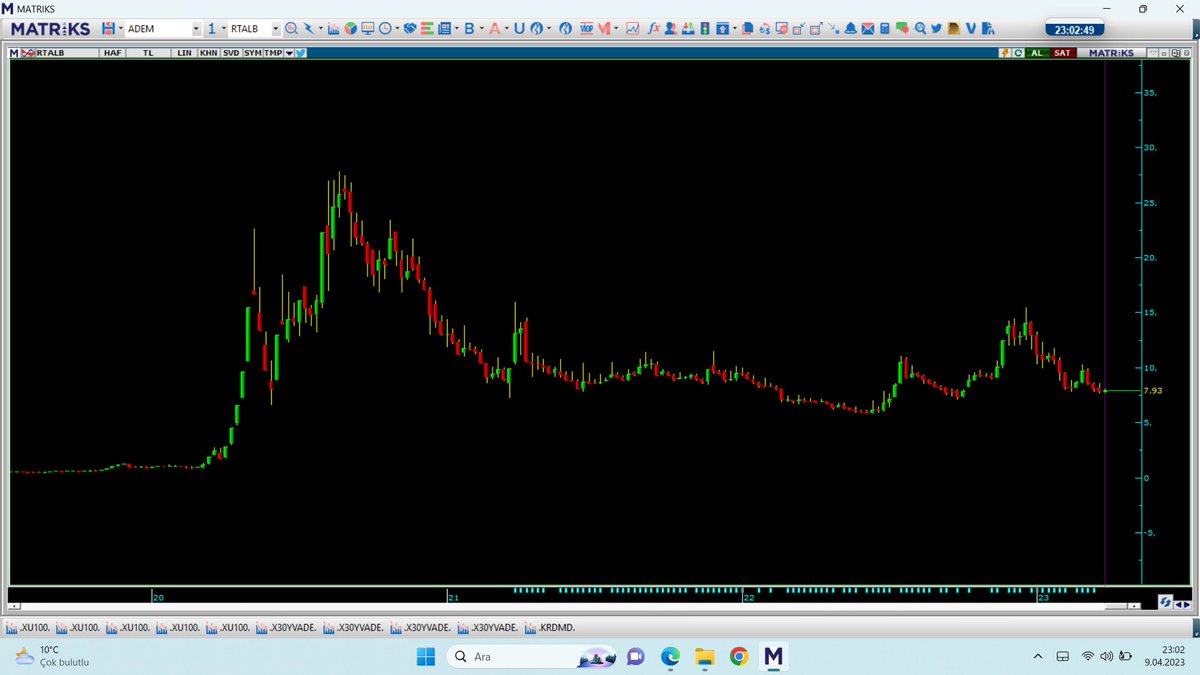Toggle the orange lightning icon in chart header
Screen dimensions: 1200x675
click(x=1006, y=52)
